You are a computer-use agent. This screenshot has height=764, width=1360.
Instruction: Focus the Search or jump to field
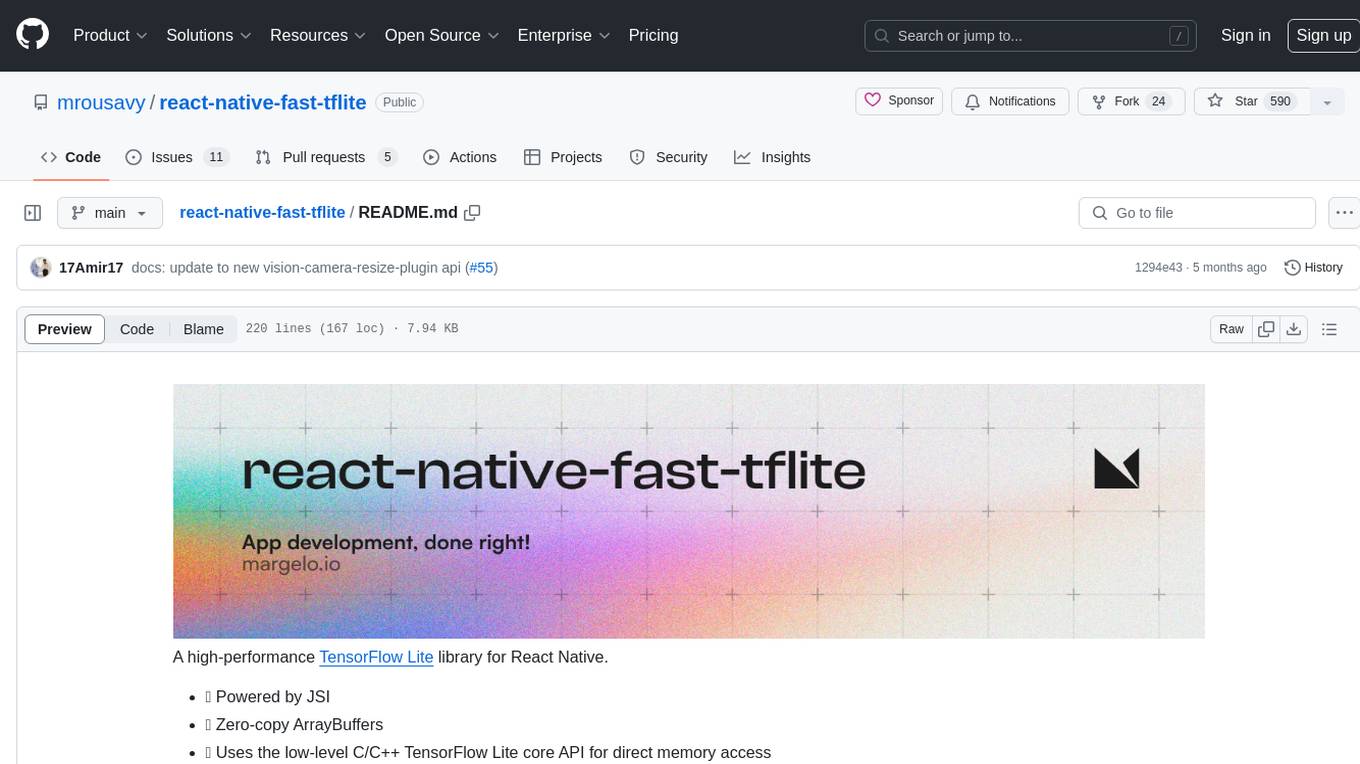[1030, 35]
